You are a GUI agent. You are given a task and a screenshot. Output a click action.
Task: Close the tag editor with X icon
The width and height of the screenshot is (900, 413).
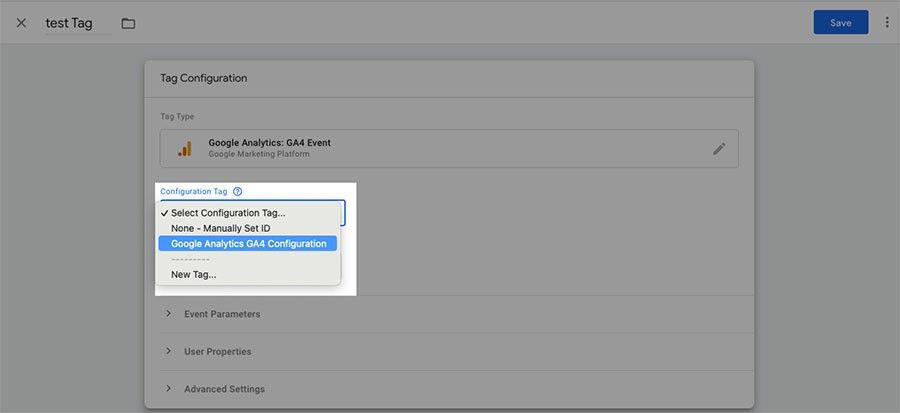click(x=21, y=23)
